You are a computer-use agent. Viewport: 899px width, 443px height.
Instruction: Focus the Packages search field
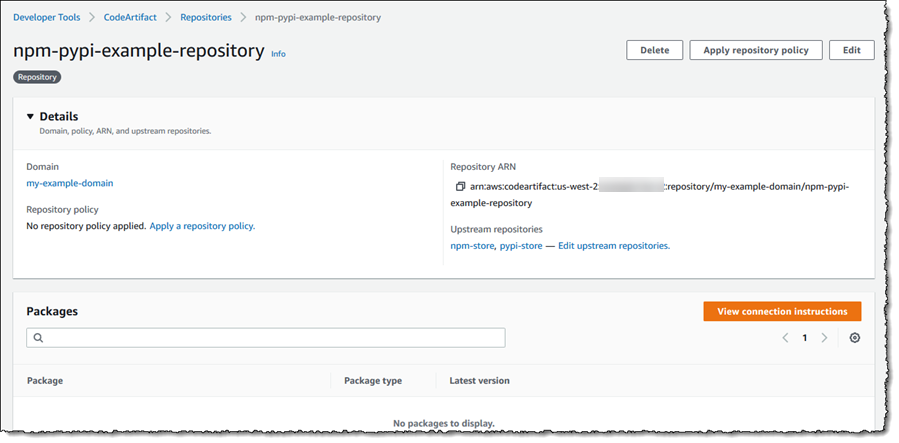click(x=265, y=338)
